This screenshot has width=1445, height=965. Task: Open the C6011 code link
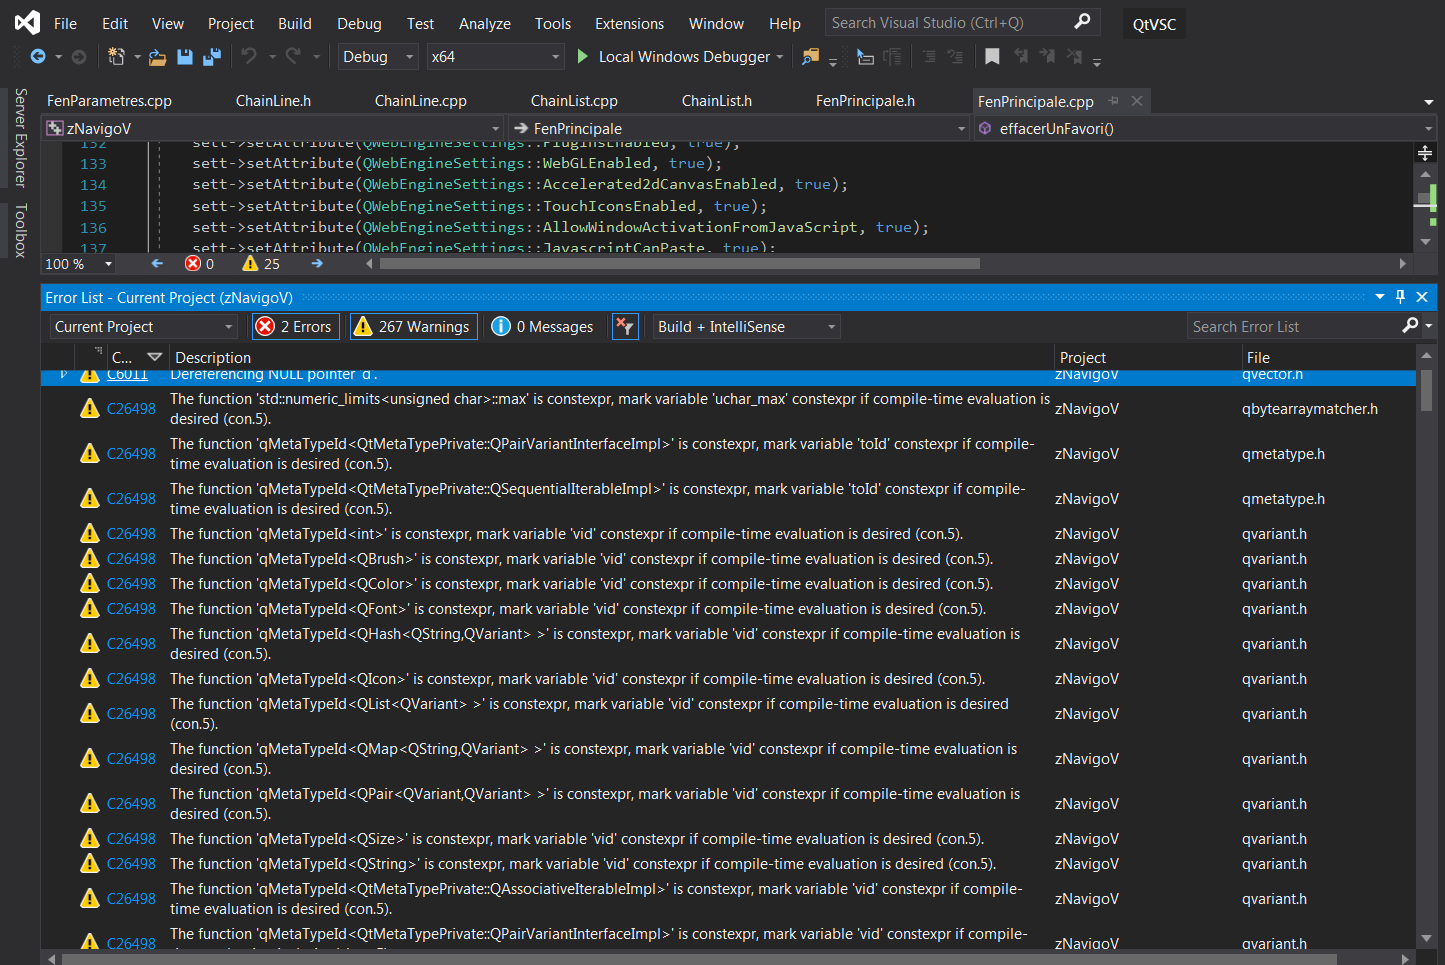pyautogui.click(x=127, y=375)
